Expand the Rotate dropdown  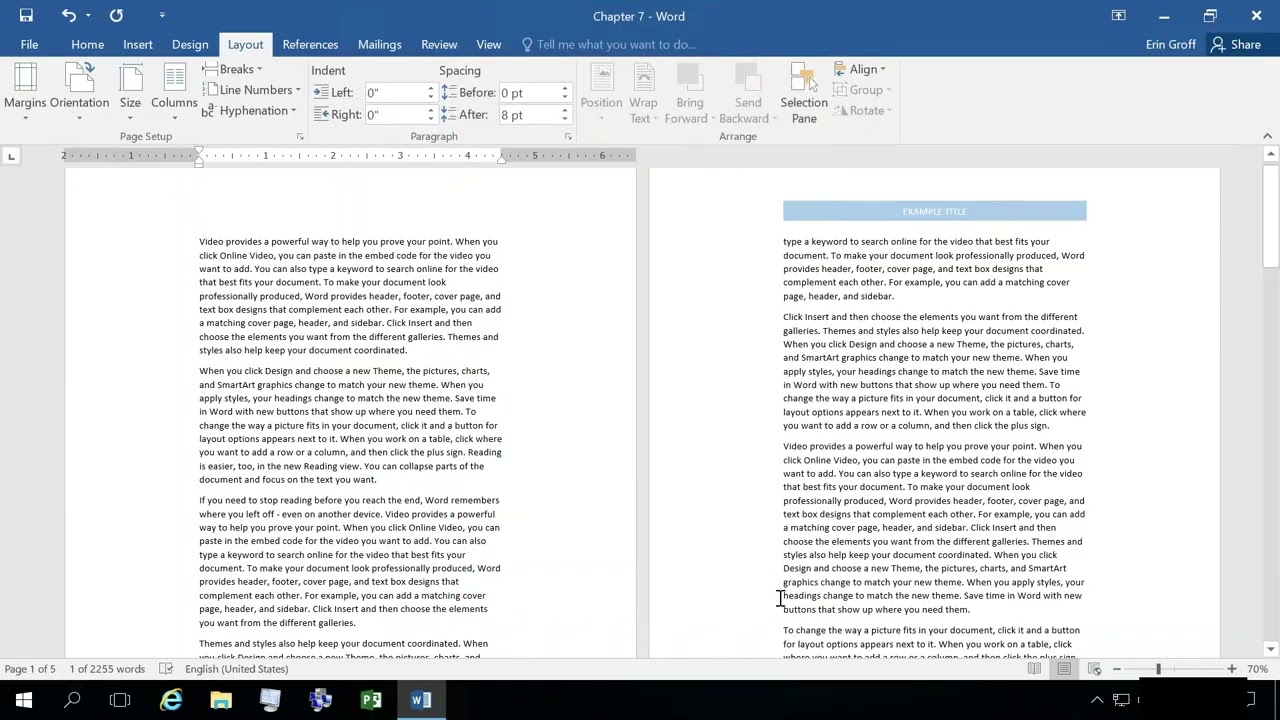(862, 111)
